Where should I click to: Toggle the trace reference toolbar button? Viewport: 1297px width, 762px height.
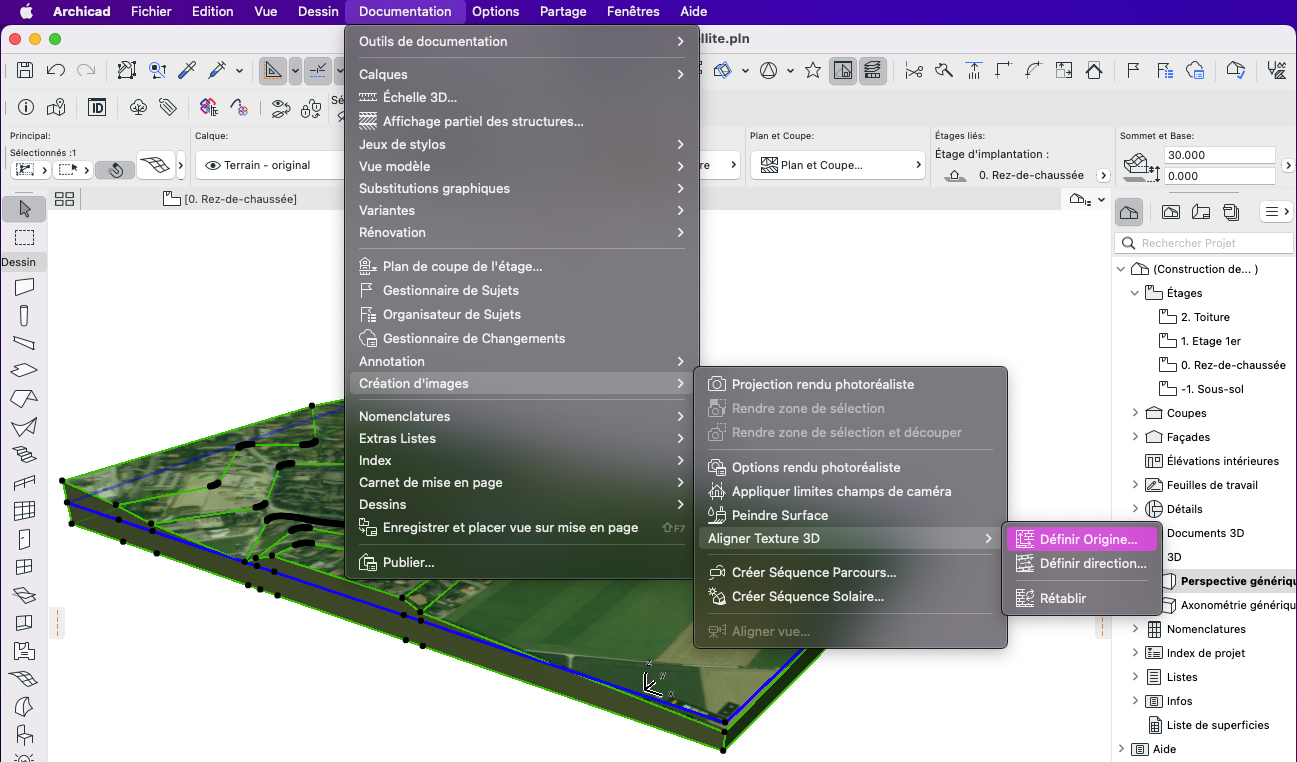tap(843, 71)
